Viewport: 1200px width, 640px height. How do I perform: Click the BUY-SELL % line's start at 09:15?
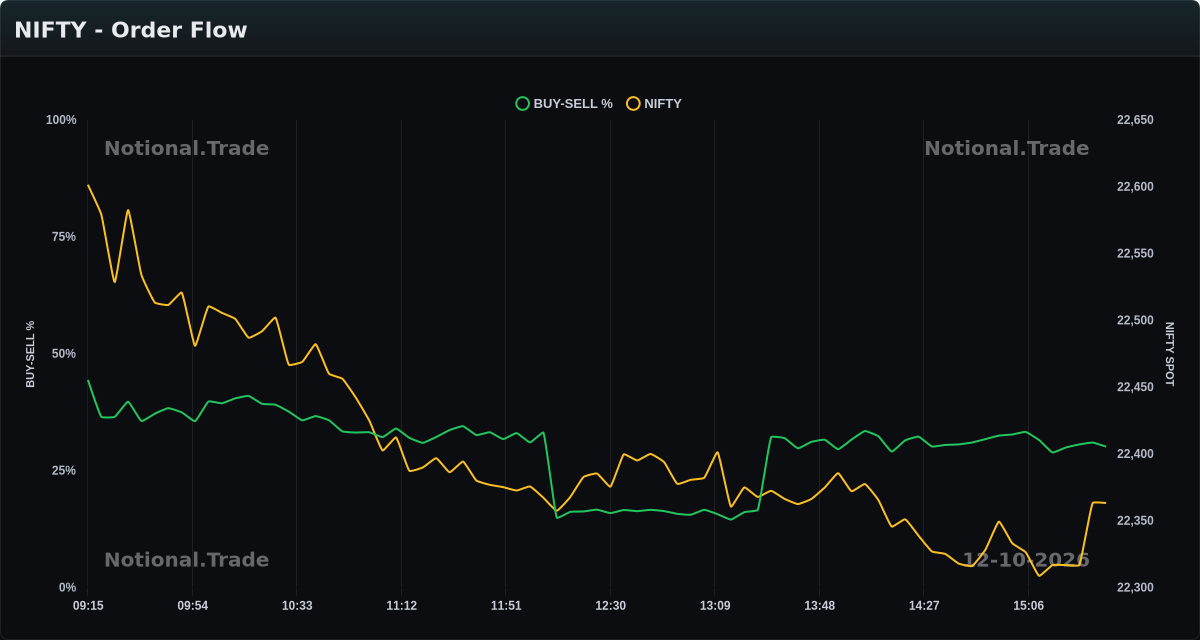88,380
